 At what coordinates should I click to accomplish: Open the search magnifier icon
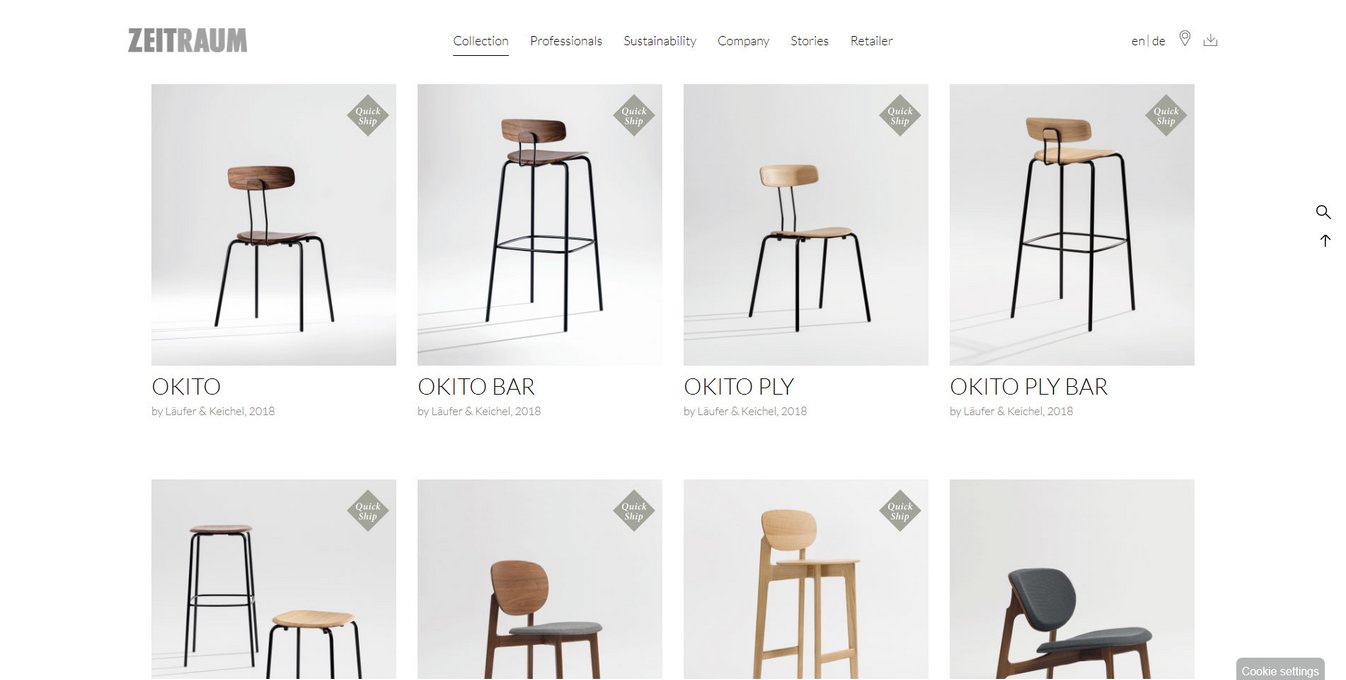pyautogui.click(x=1323, y=212)
